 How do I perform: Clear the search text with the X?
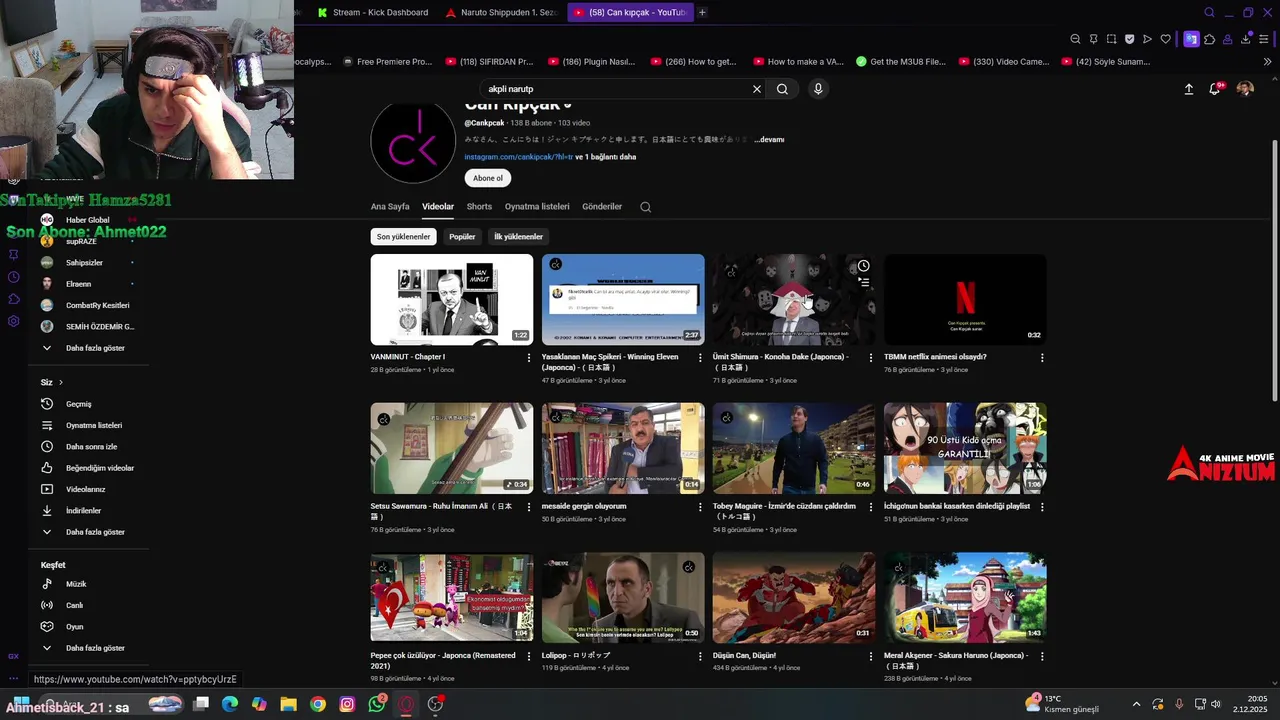[757, 89]
